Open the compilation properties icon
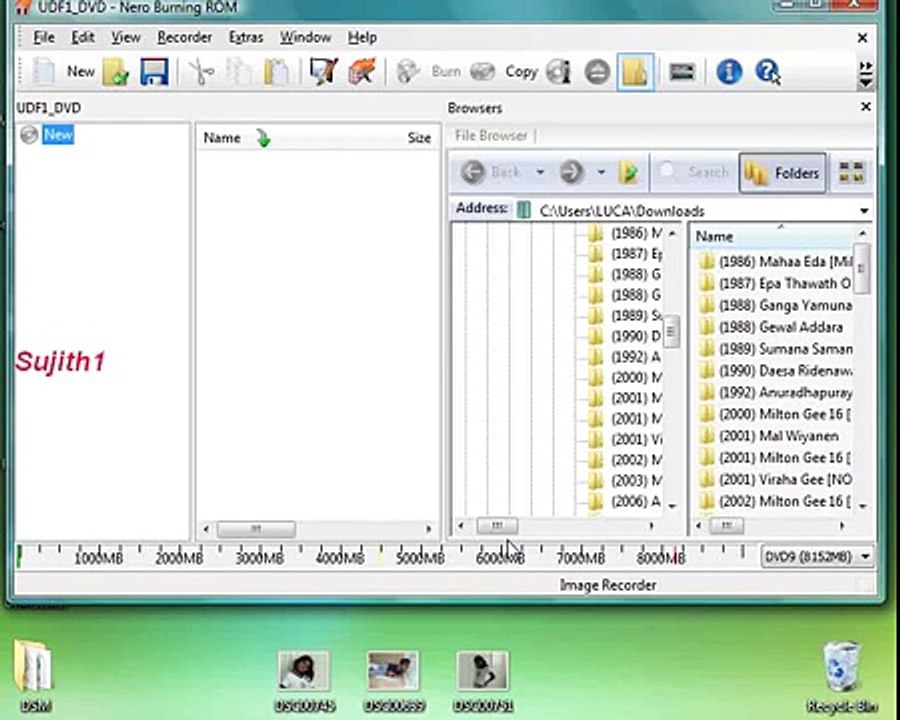Viewport: 900px width, 720px height. click(323, 72)
